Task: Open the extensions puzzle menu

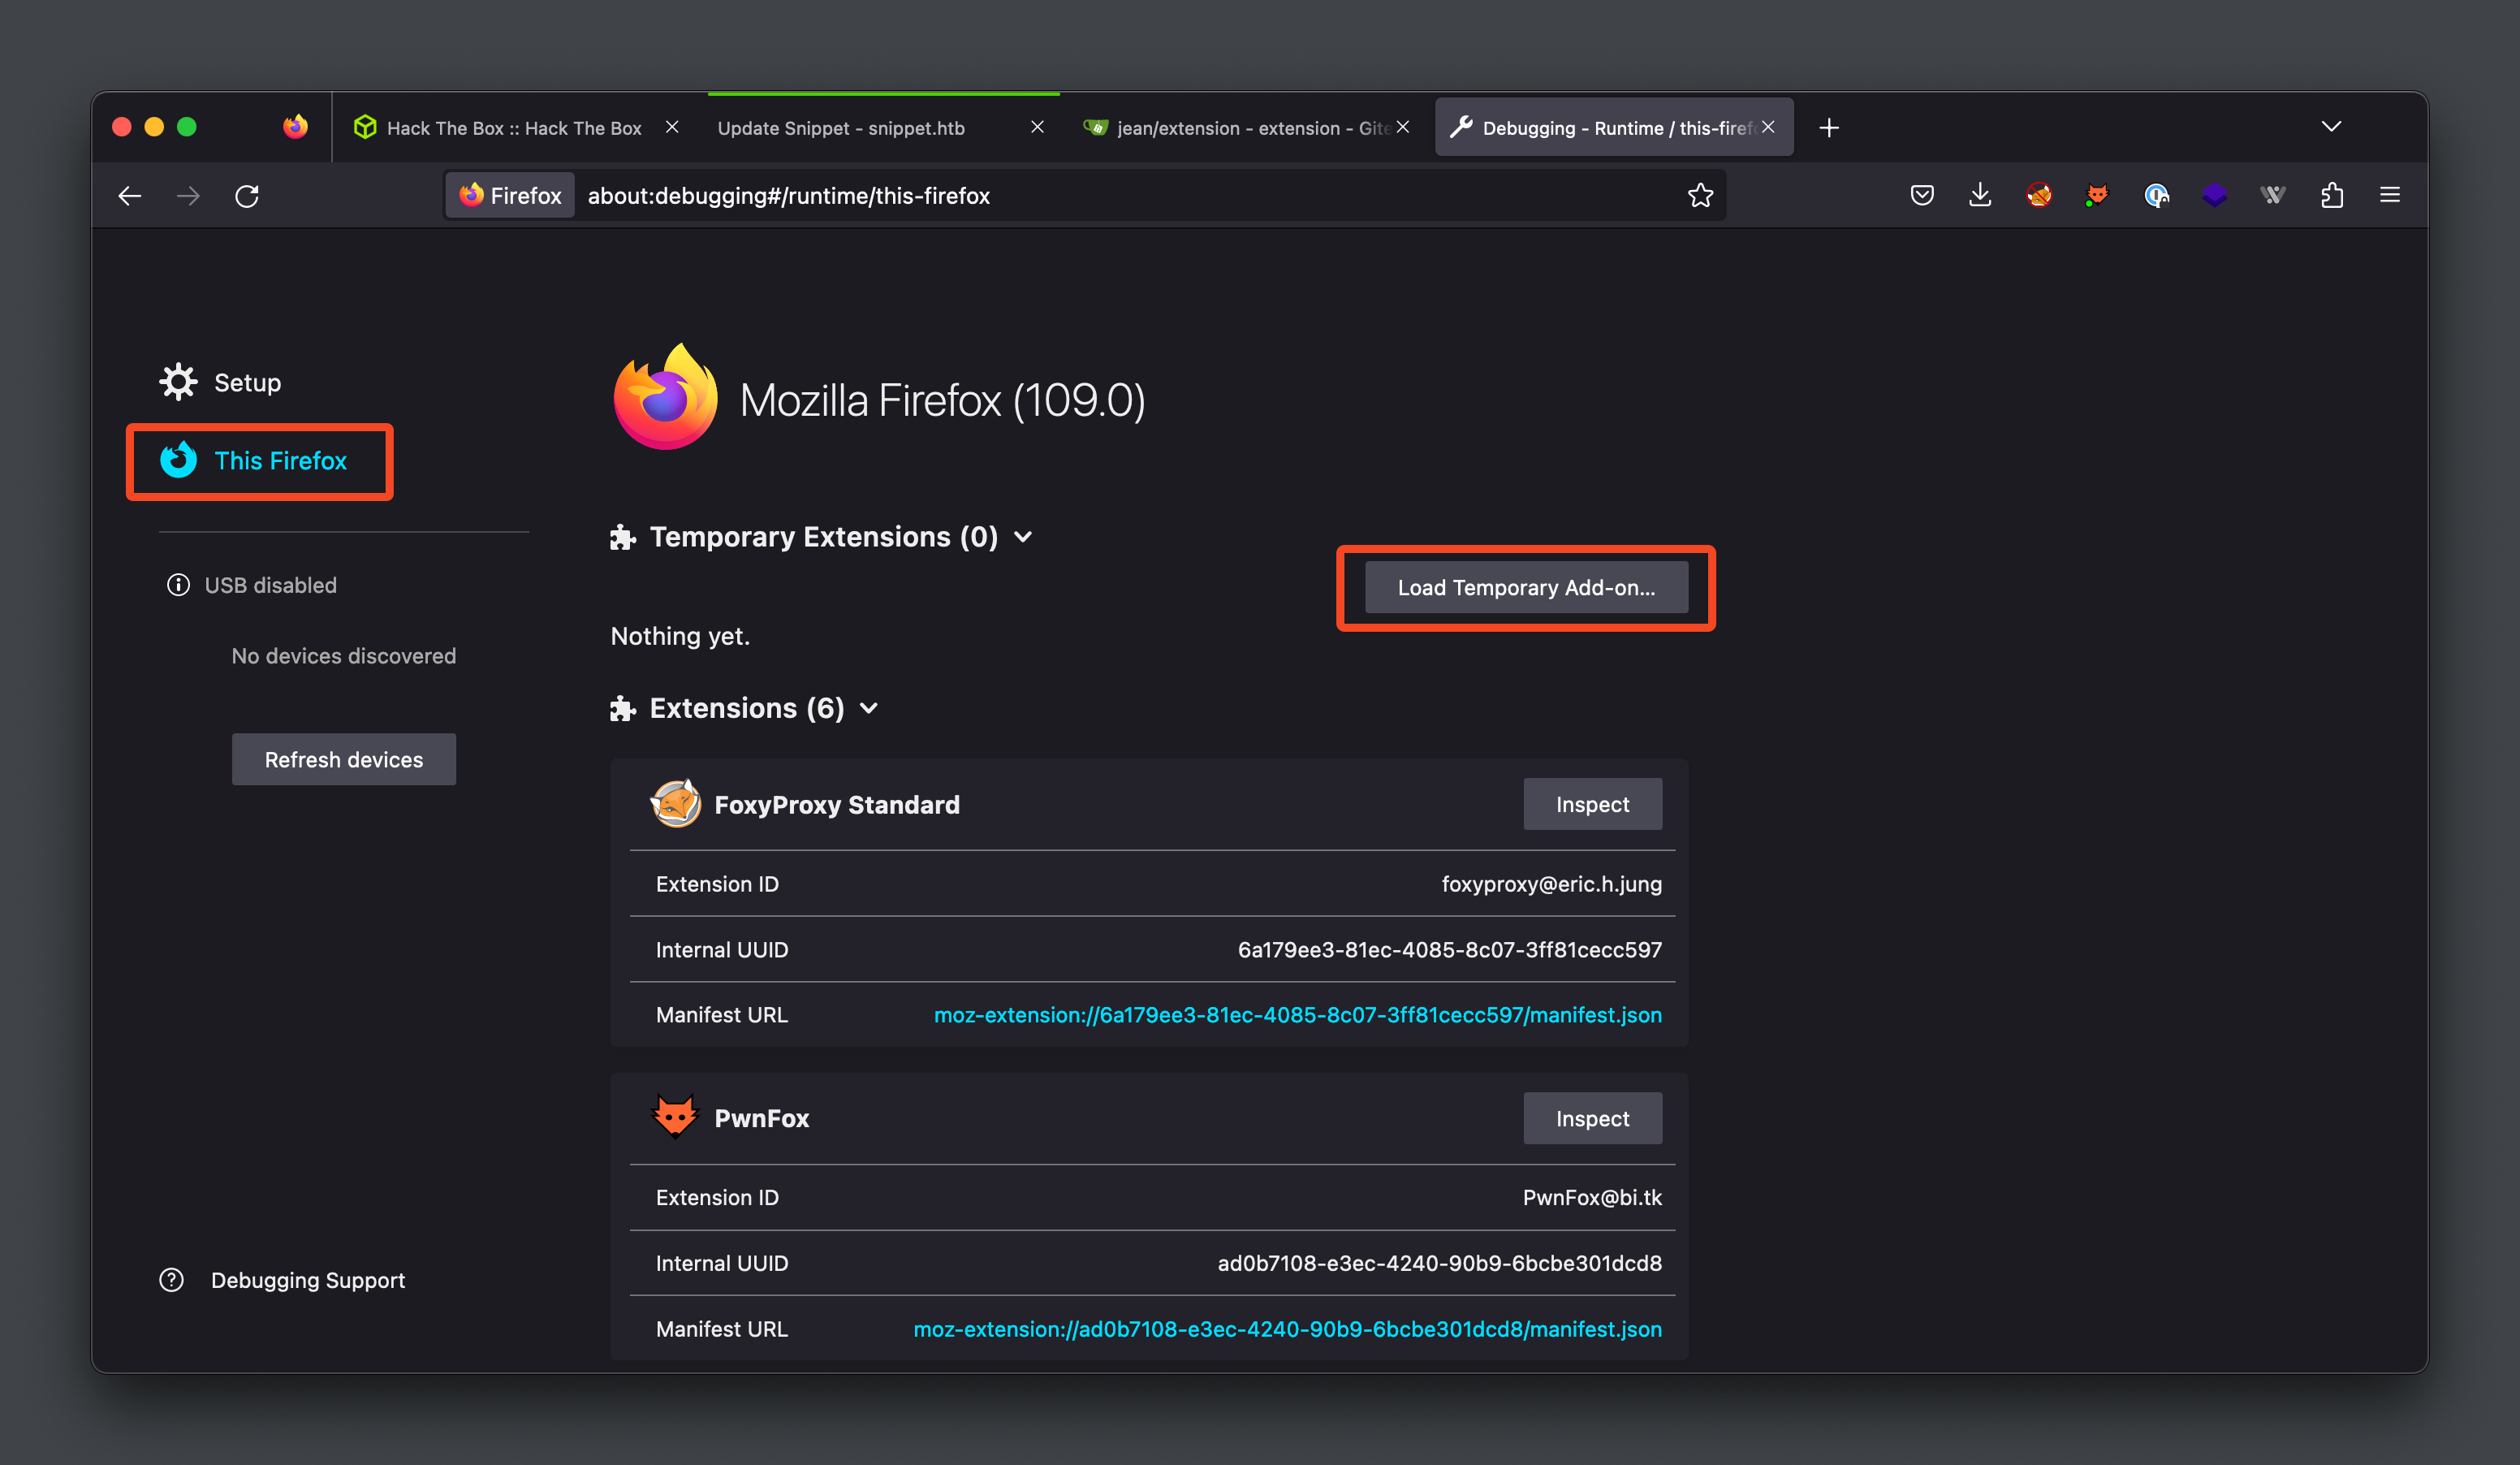Action: [x=2332, y=195]
